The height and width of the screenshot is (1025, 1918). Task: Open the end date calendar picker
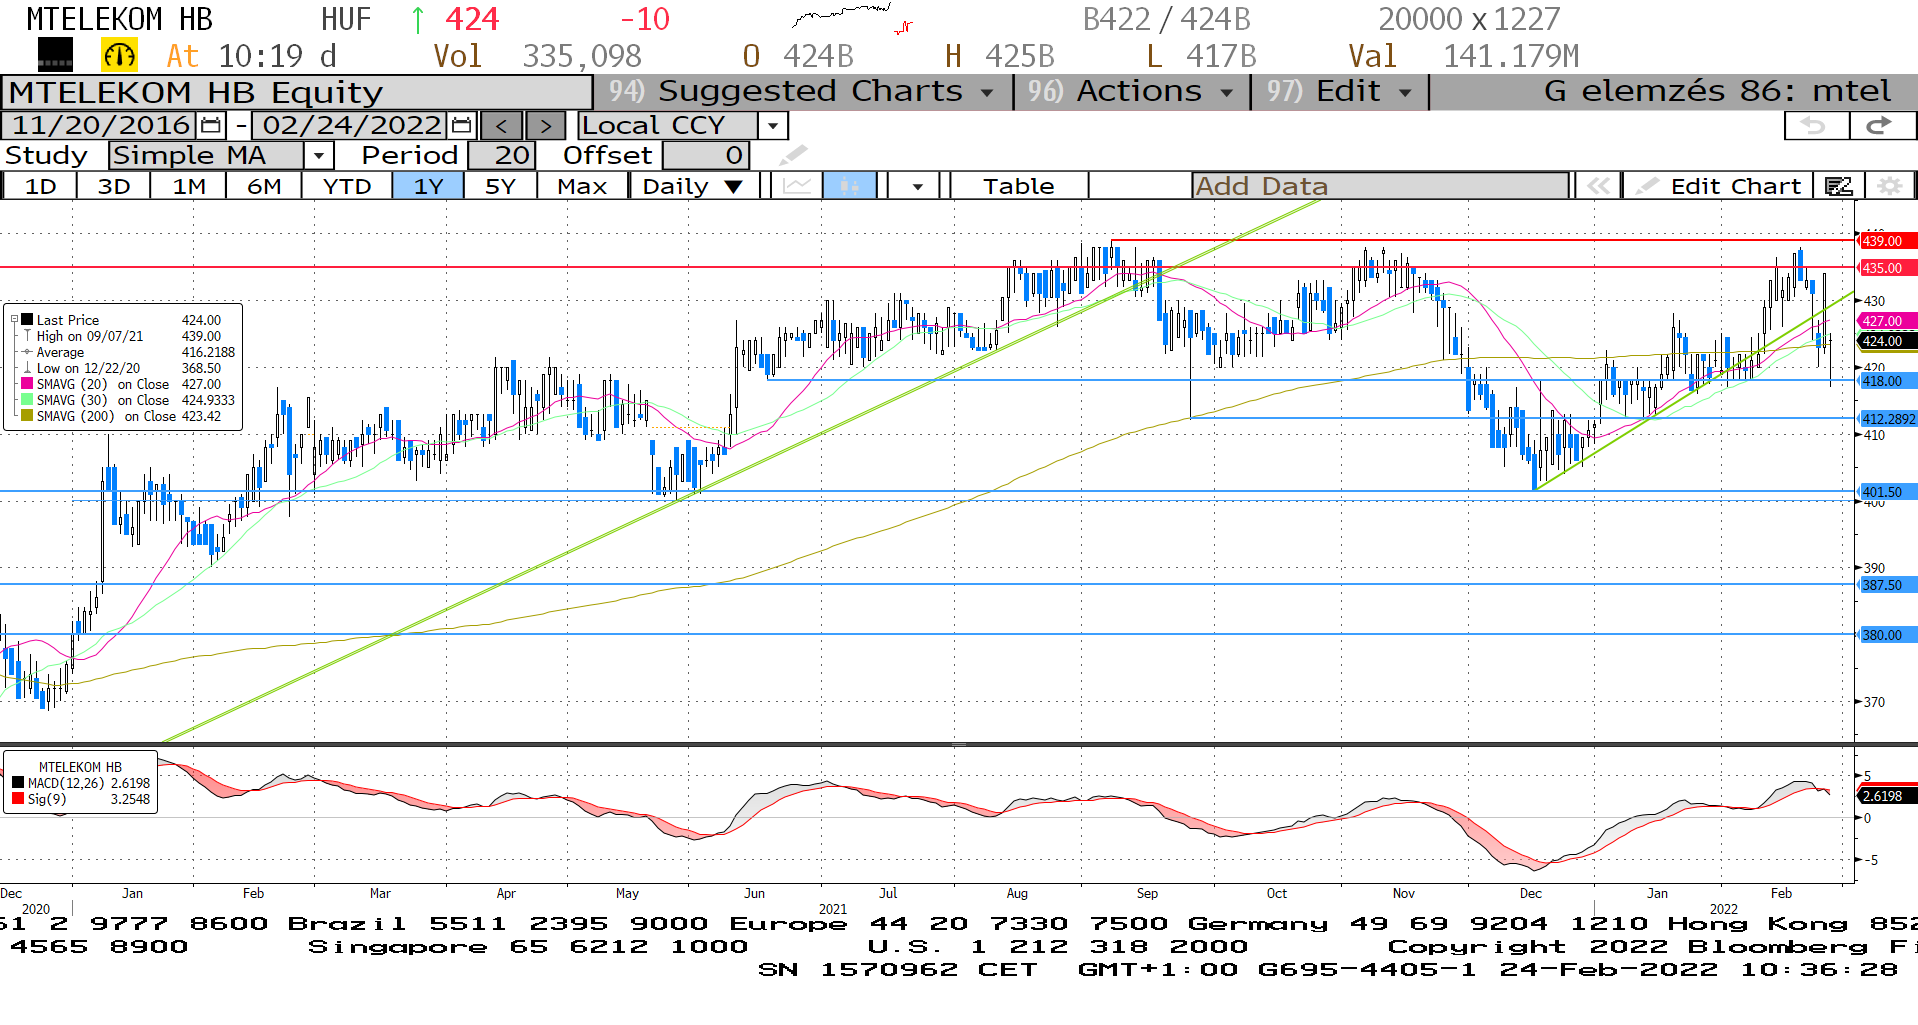[x=461, y=126]
